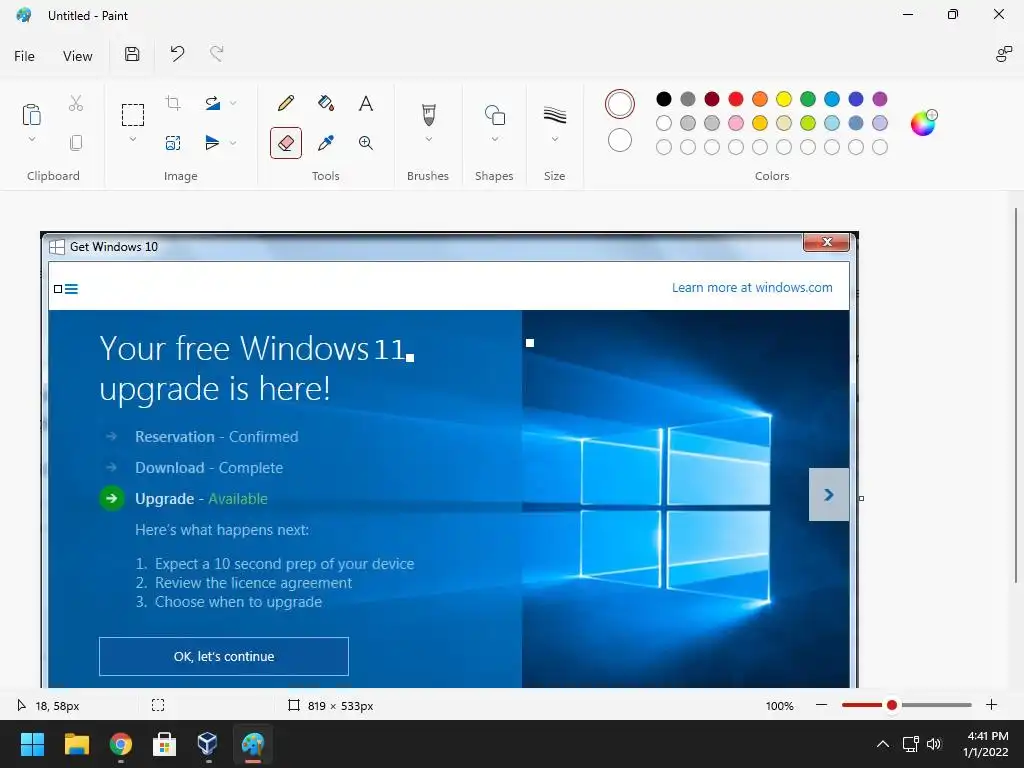The height and width of the screenshot is (768, 1024).
Task: Click the Rotate icon
Action: pyautogui.click(x=212, y=103)
